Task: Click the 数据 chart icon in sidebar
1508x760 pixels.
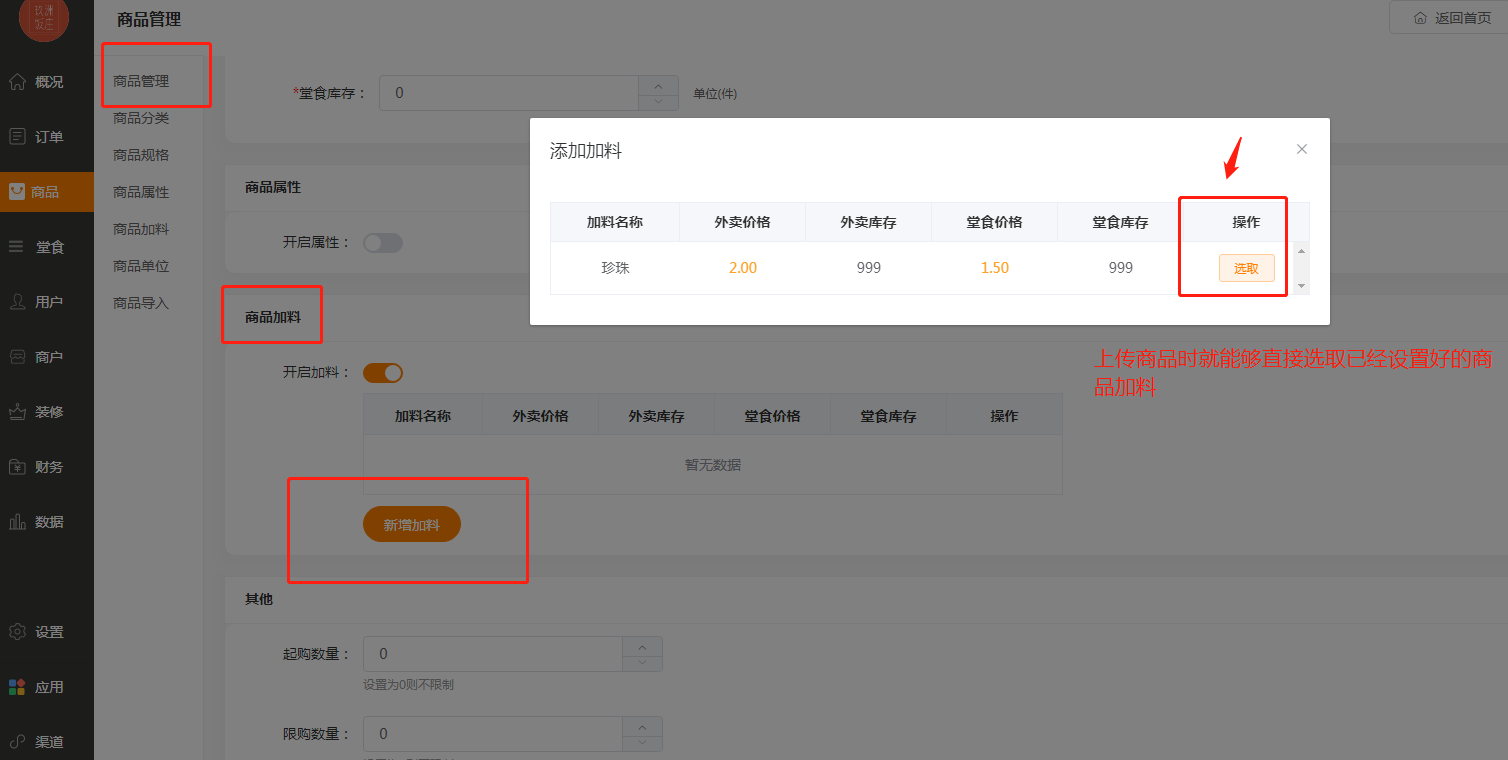Action: click(17, 522)
